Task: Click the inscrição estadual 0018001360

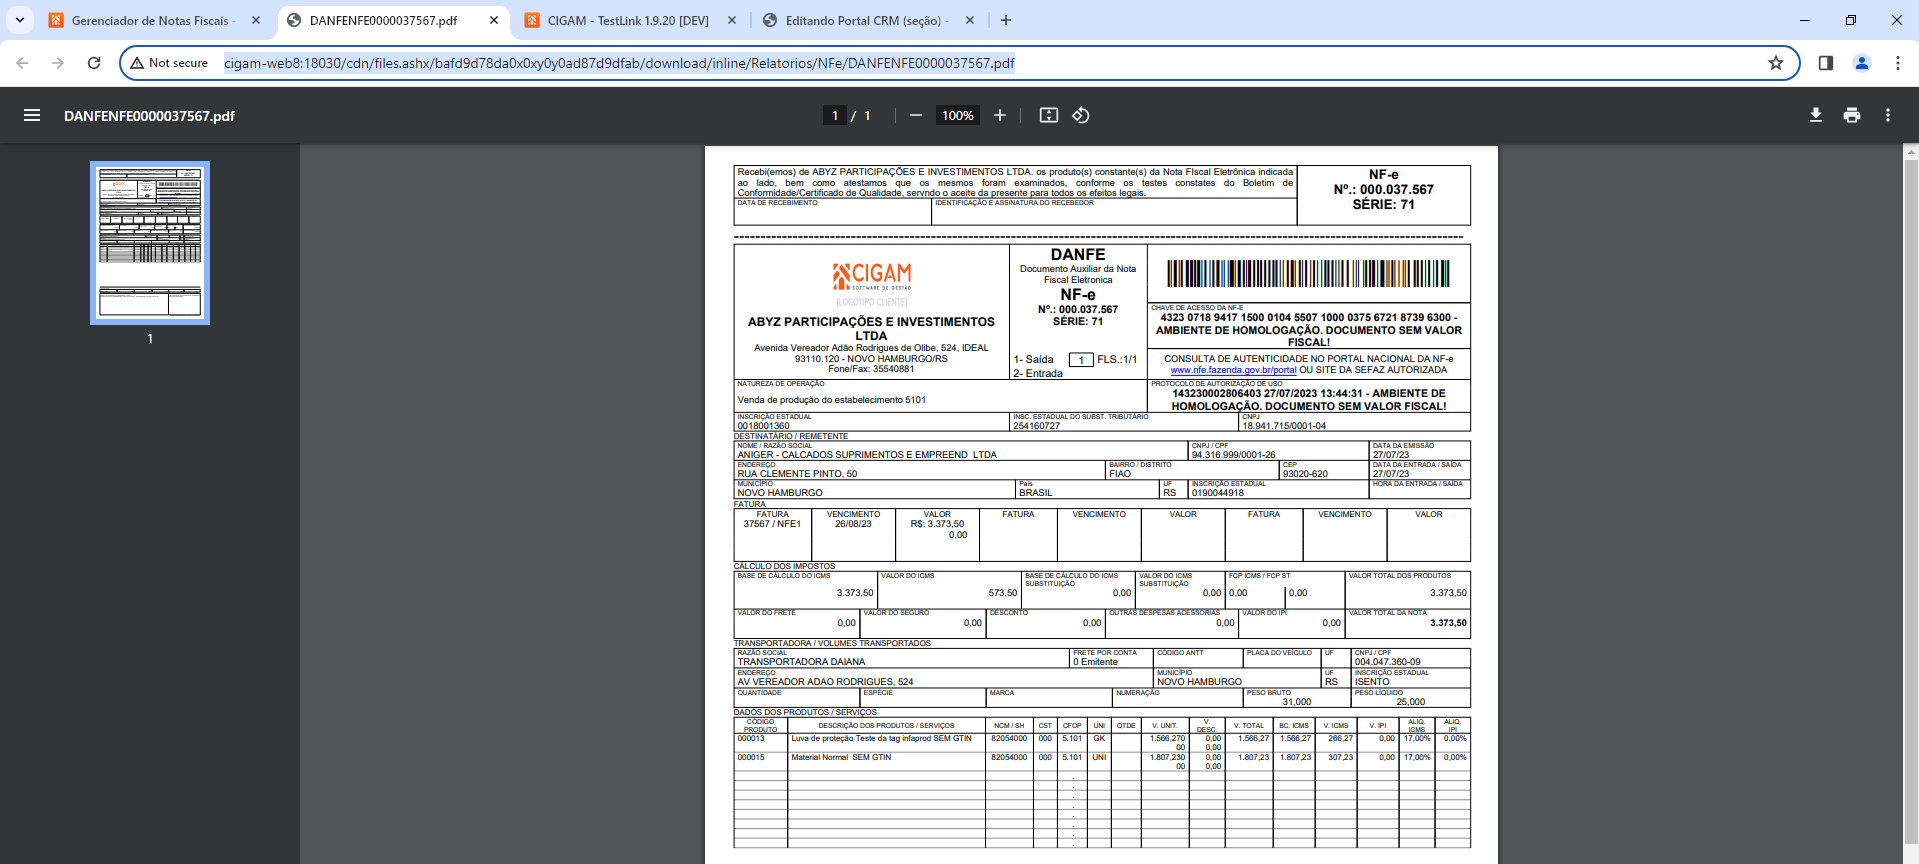Action: pos(763,426)
